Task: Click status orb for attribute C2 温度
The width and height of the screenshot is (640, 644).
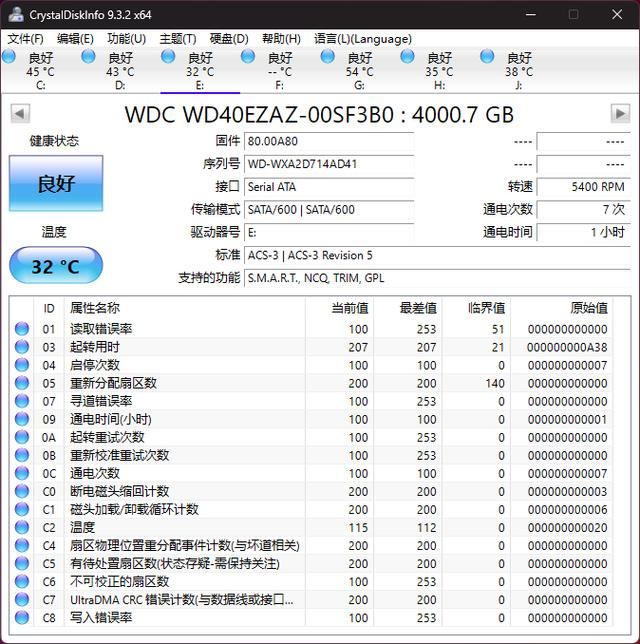Action: [22, 527]
